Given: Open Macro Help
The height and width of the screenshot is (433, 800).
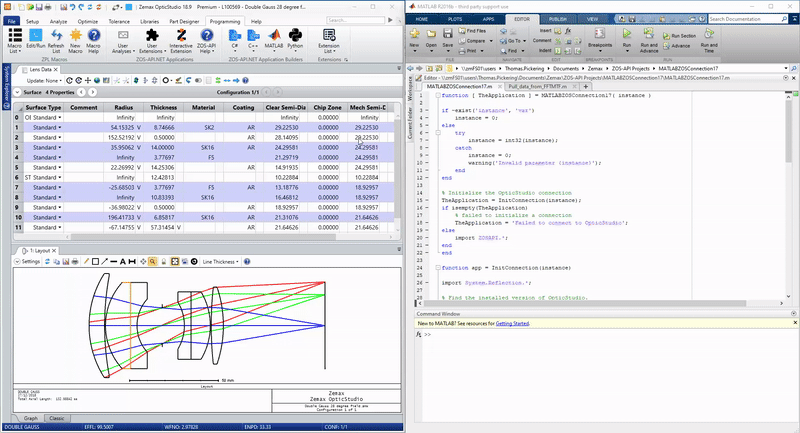Looking at the screenshot, I should (x=93, y=41).
